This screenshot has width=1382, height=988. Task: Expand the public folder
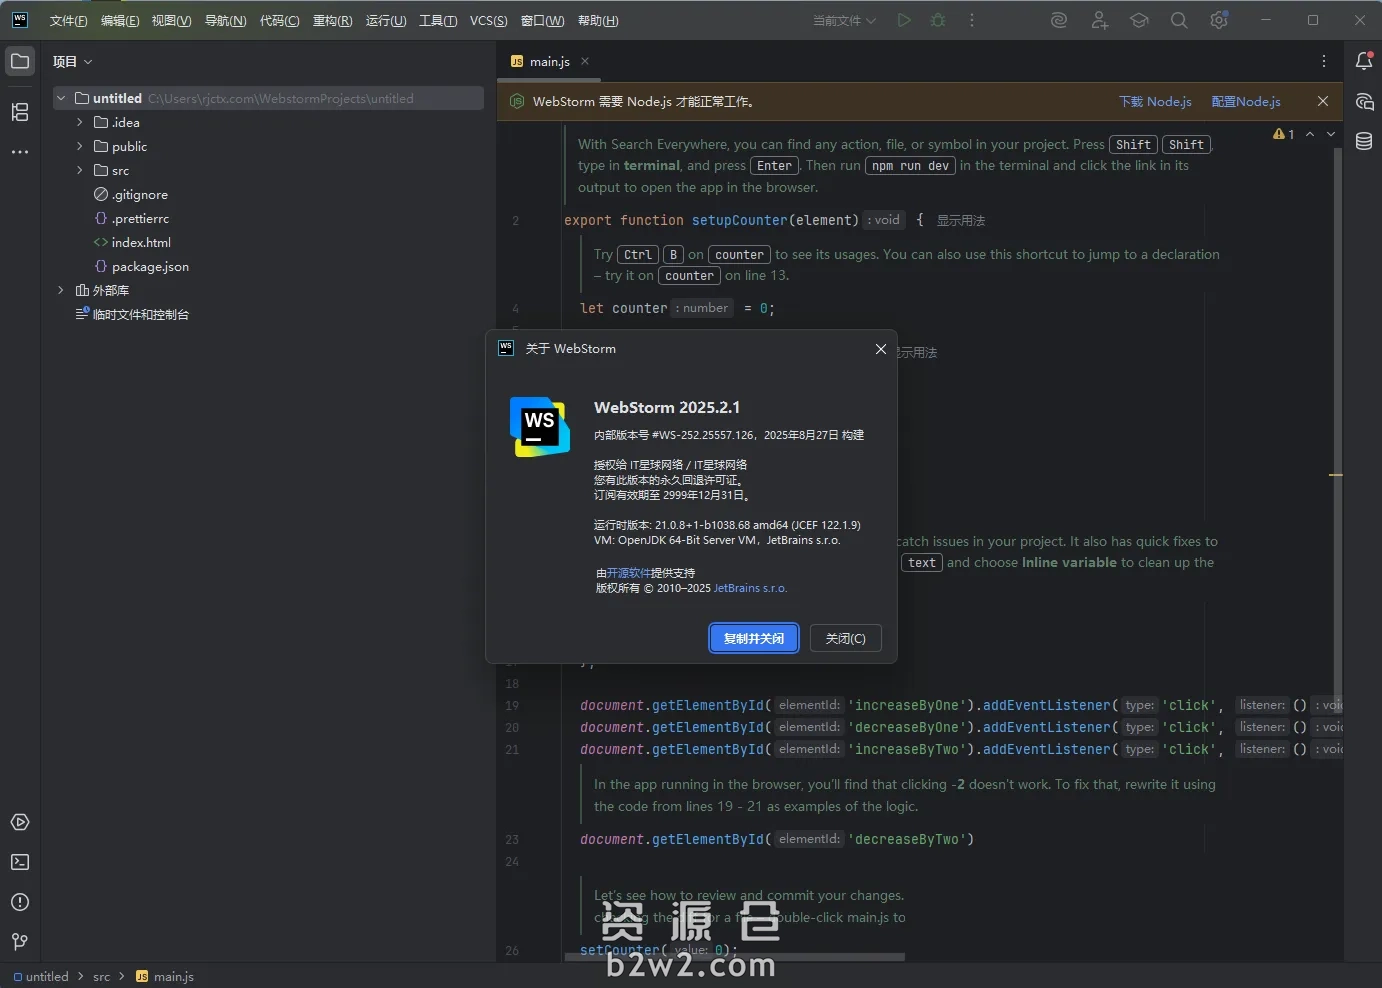(x=80, y=146)
